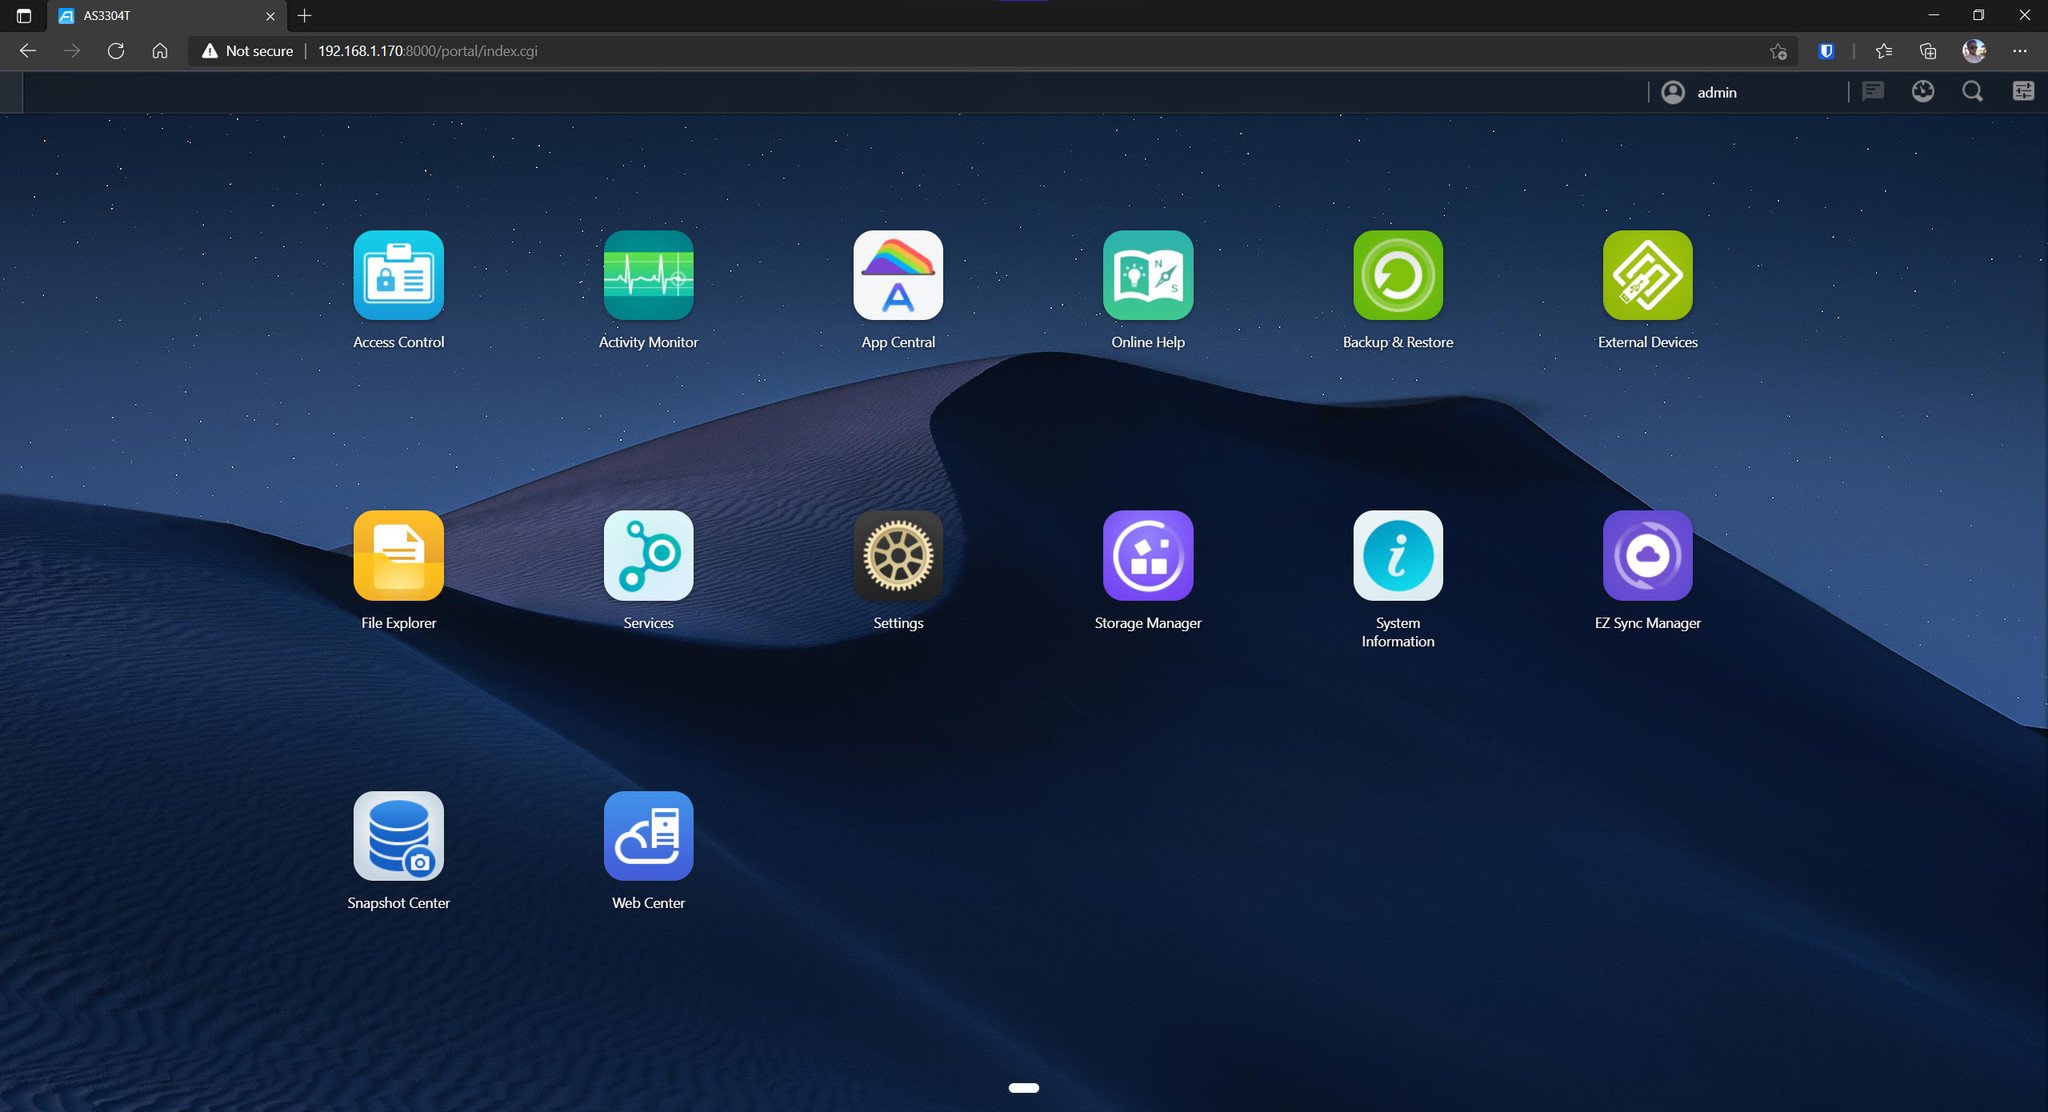This screenshot has height=1112, width=2048.
Task: Click the desktop page indicator pill
Action: [1024, 1088]
